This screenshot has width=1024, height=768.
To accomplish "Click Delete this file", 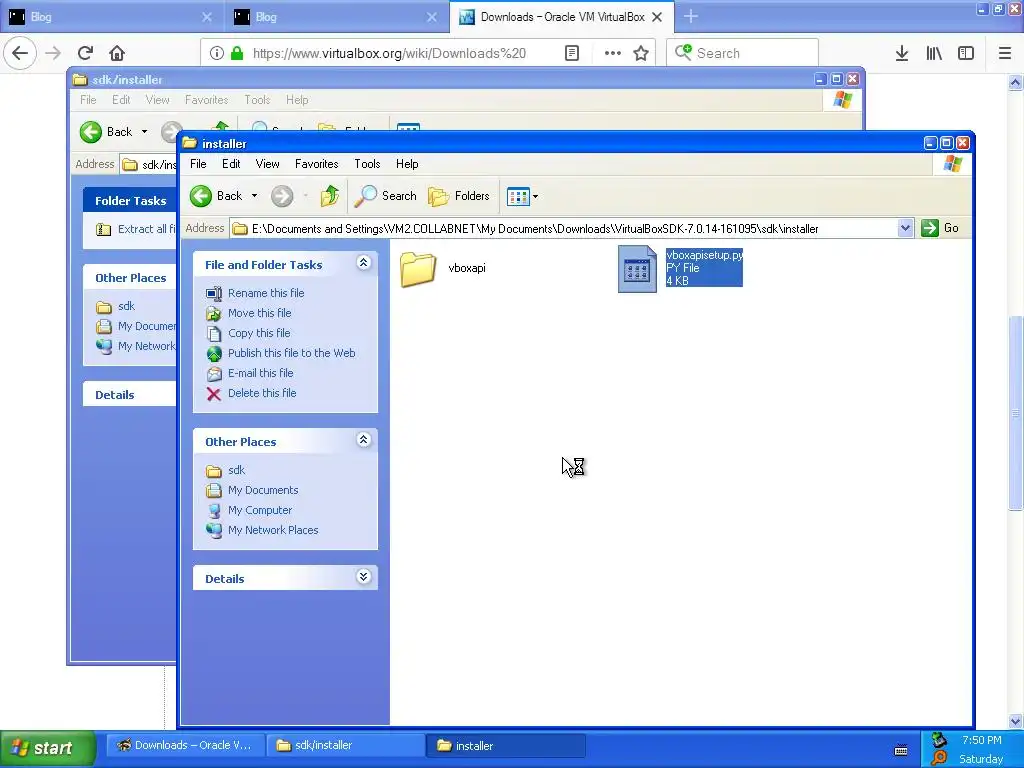I will pyautogui.click(x=262, y=393).
